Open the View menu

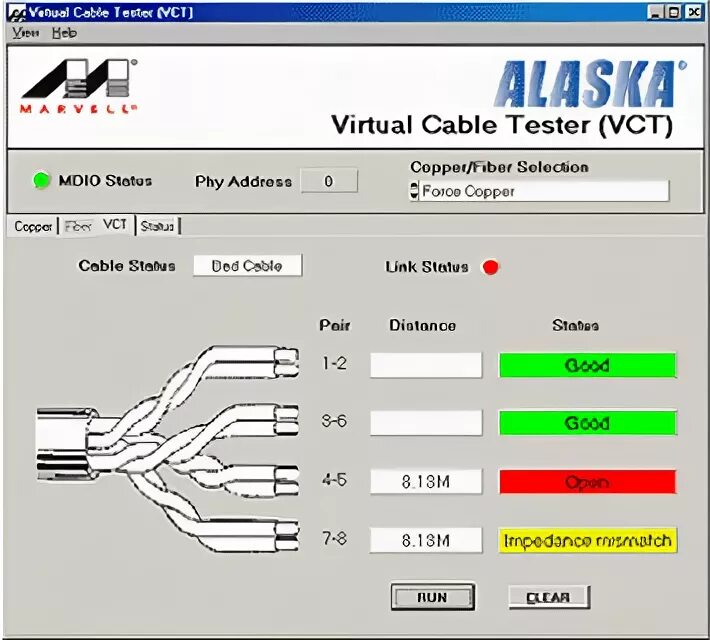25,33
